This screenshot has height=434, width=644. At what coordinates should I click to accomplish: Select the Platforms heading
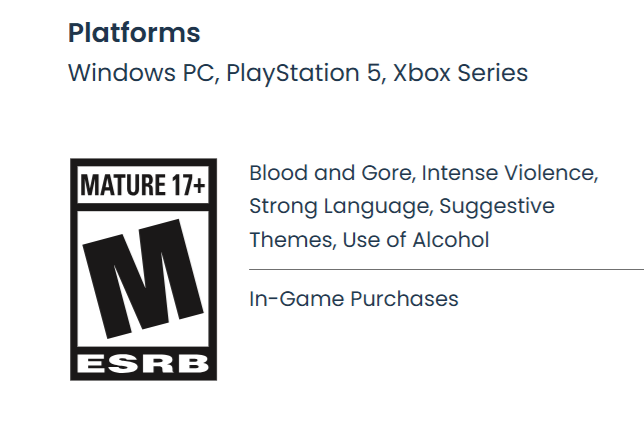134,32
